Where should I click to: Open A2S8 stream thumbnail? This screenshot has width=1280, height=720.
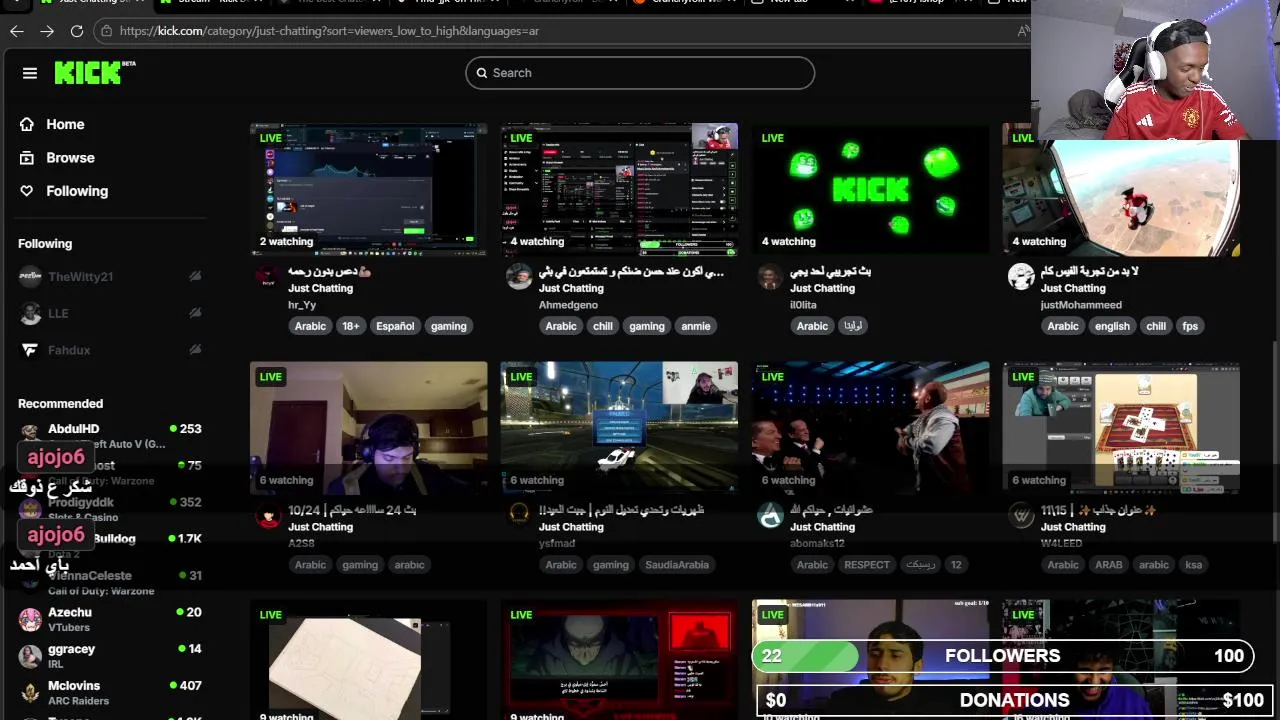coord(369,428)
